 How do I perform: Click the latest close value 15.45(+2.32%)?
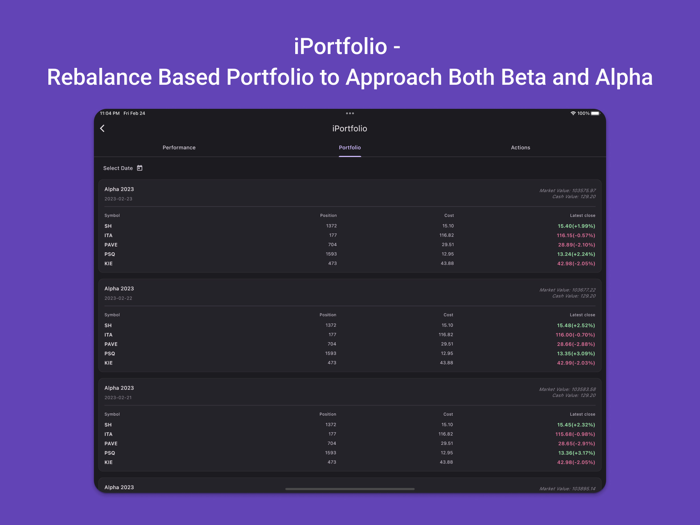pyautogui.click(x=576, y=425)
